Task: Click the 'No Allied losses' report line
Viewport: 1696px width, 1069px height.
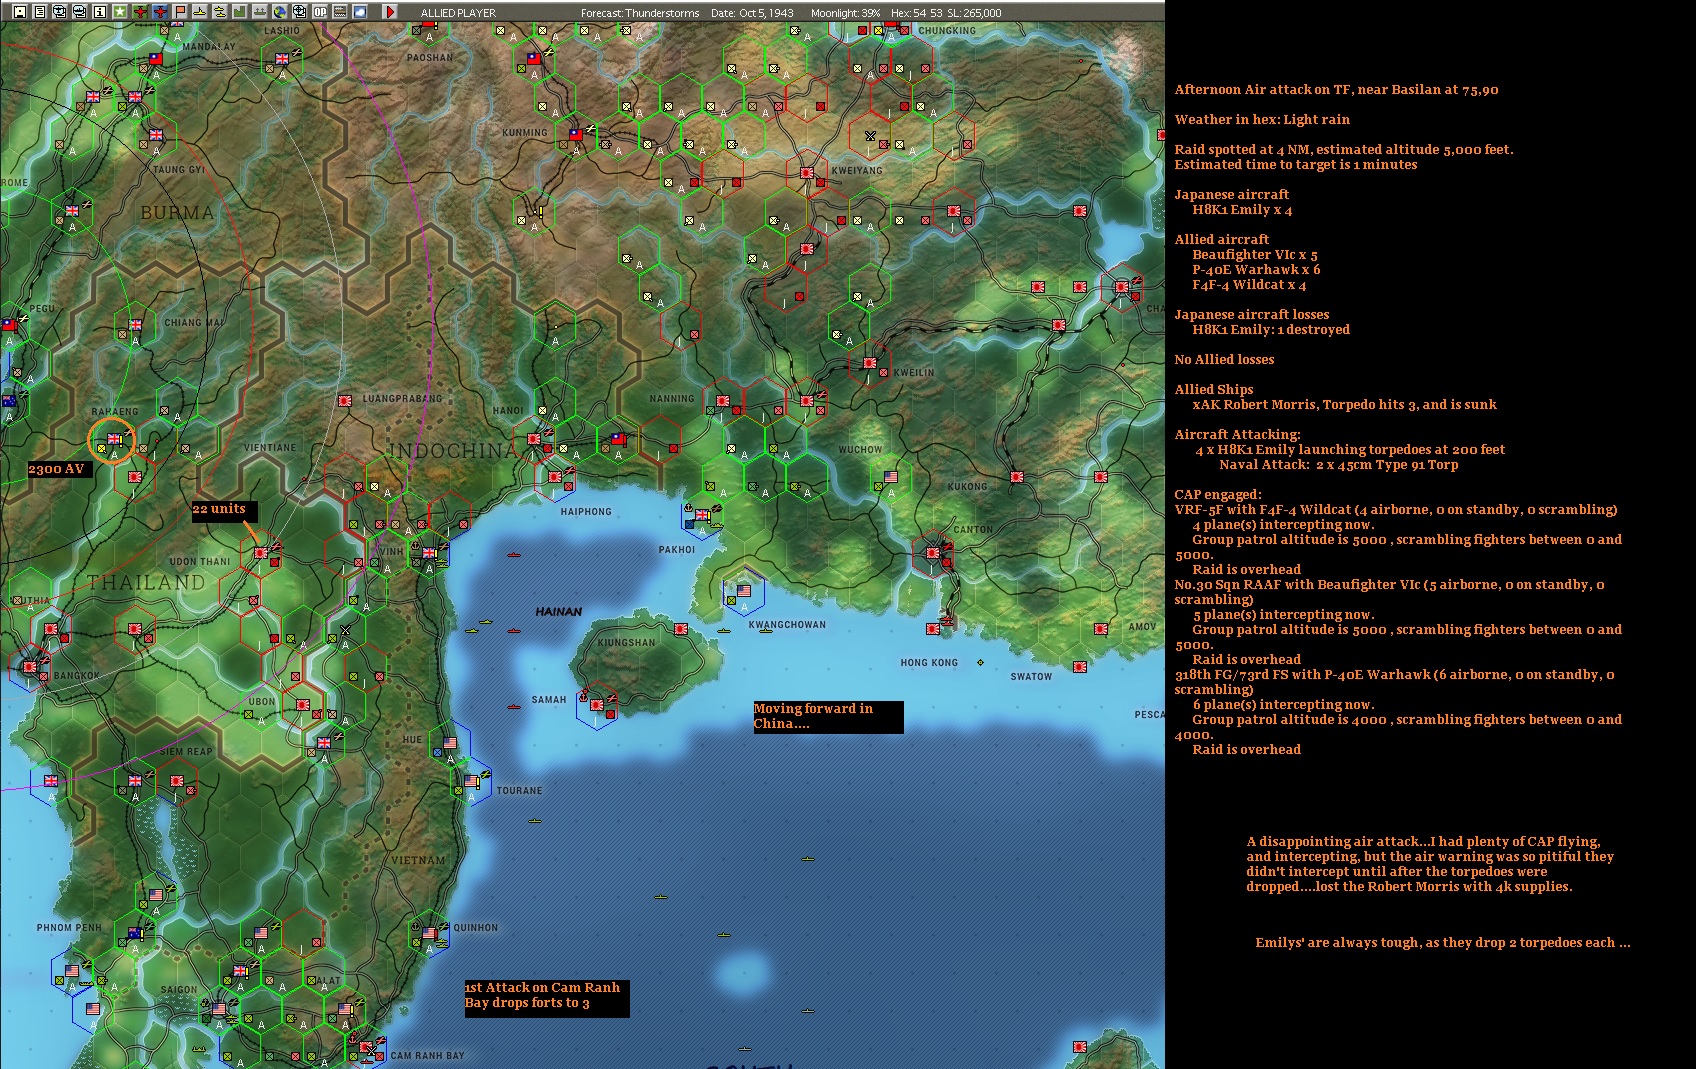Action: (1224, 360)
